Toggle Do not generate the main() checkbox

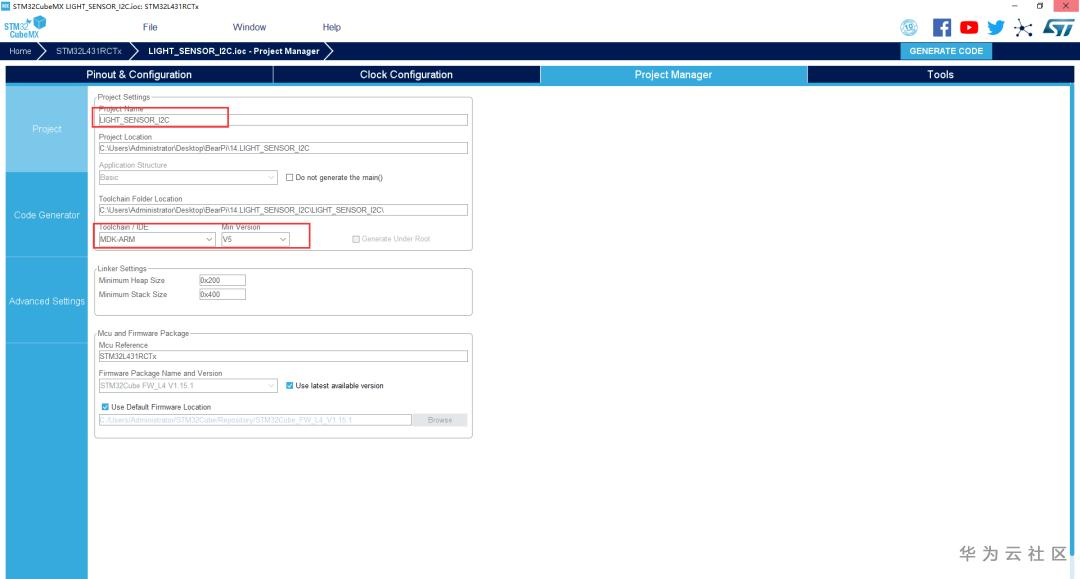tap(289, 178)
